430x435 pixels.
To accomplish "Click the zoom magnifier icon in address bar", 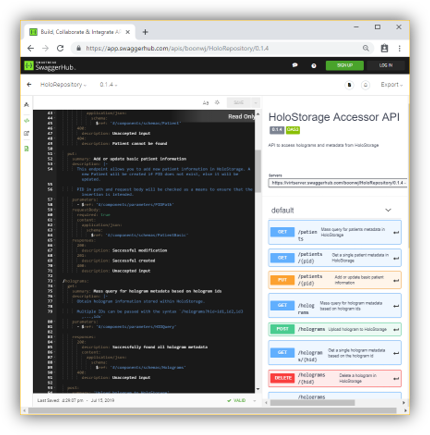I will 366,48.
